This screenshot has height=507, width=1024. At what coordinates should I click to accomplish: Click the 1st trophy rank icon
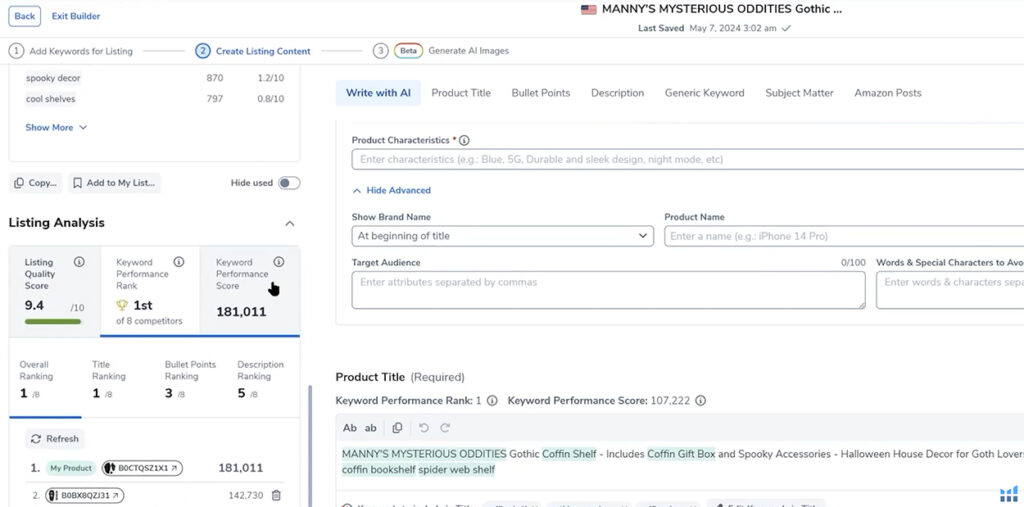click(122, 305)
